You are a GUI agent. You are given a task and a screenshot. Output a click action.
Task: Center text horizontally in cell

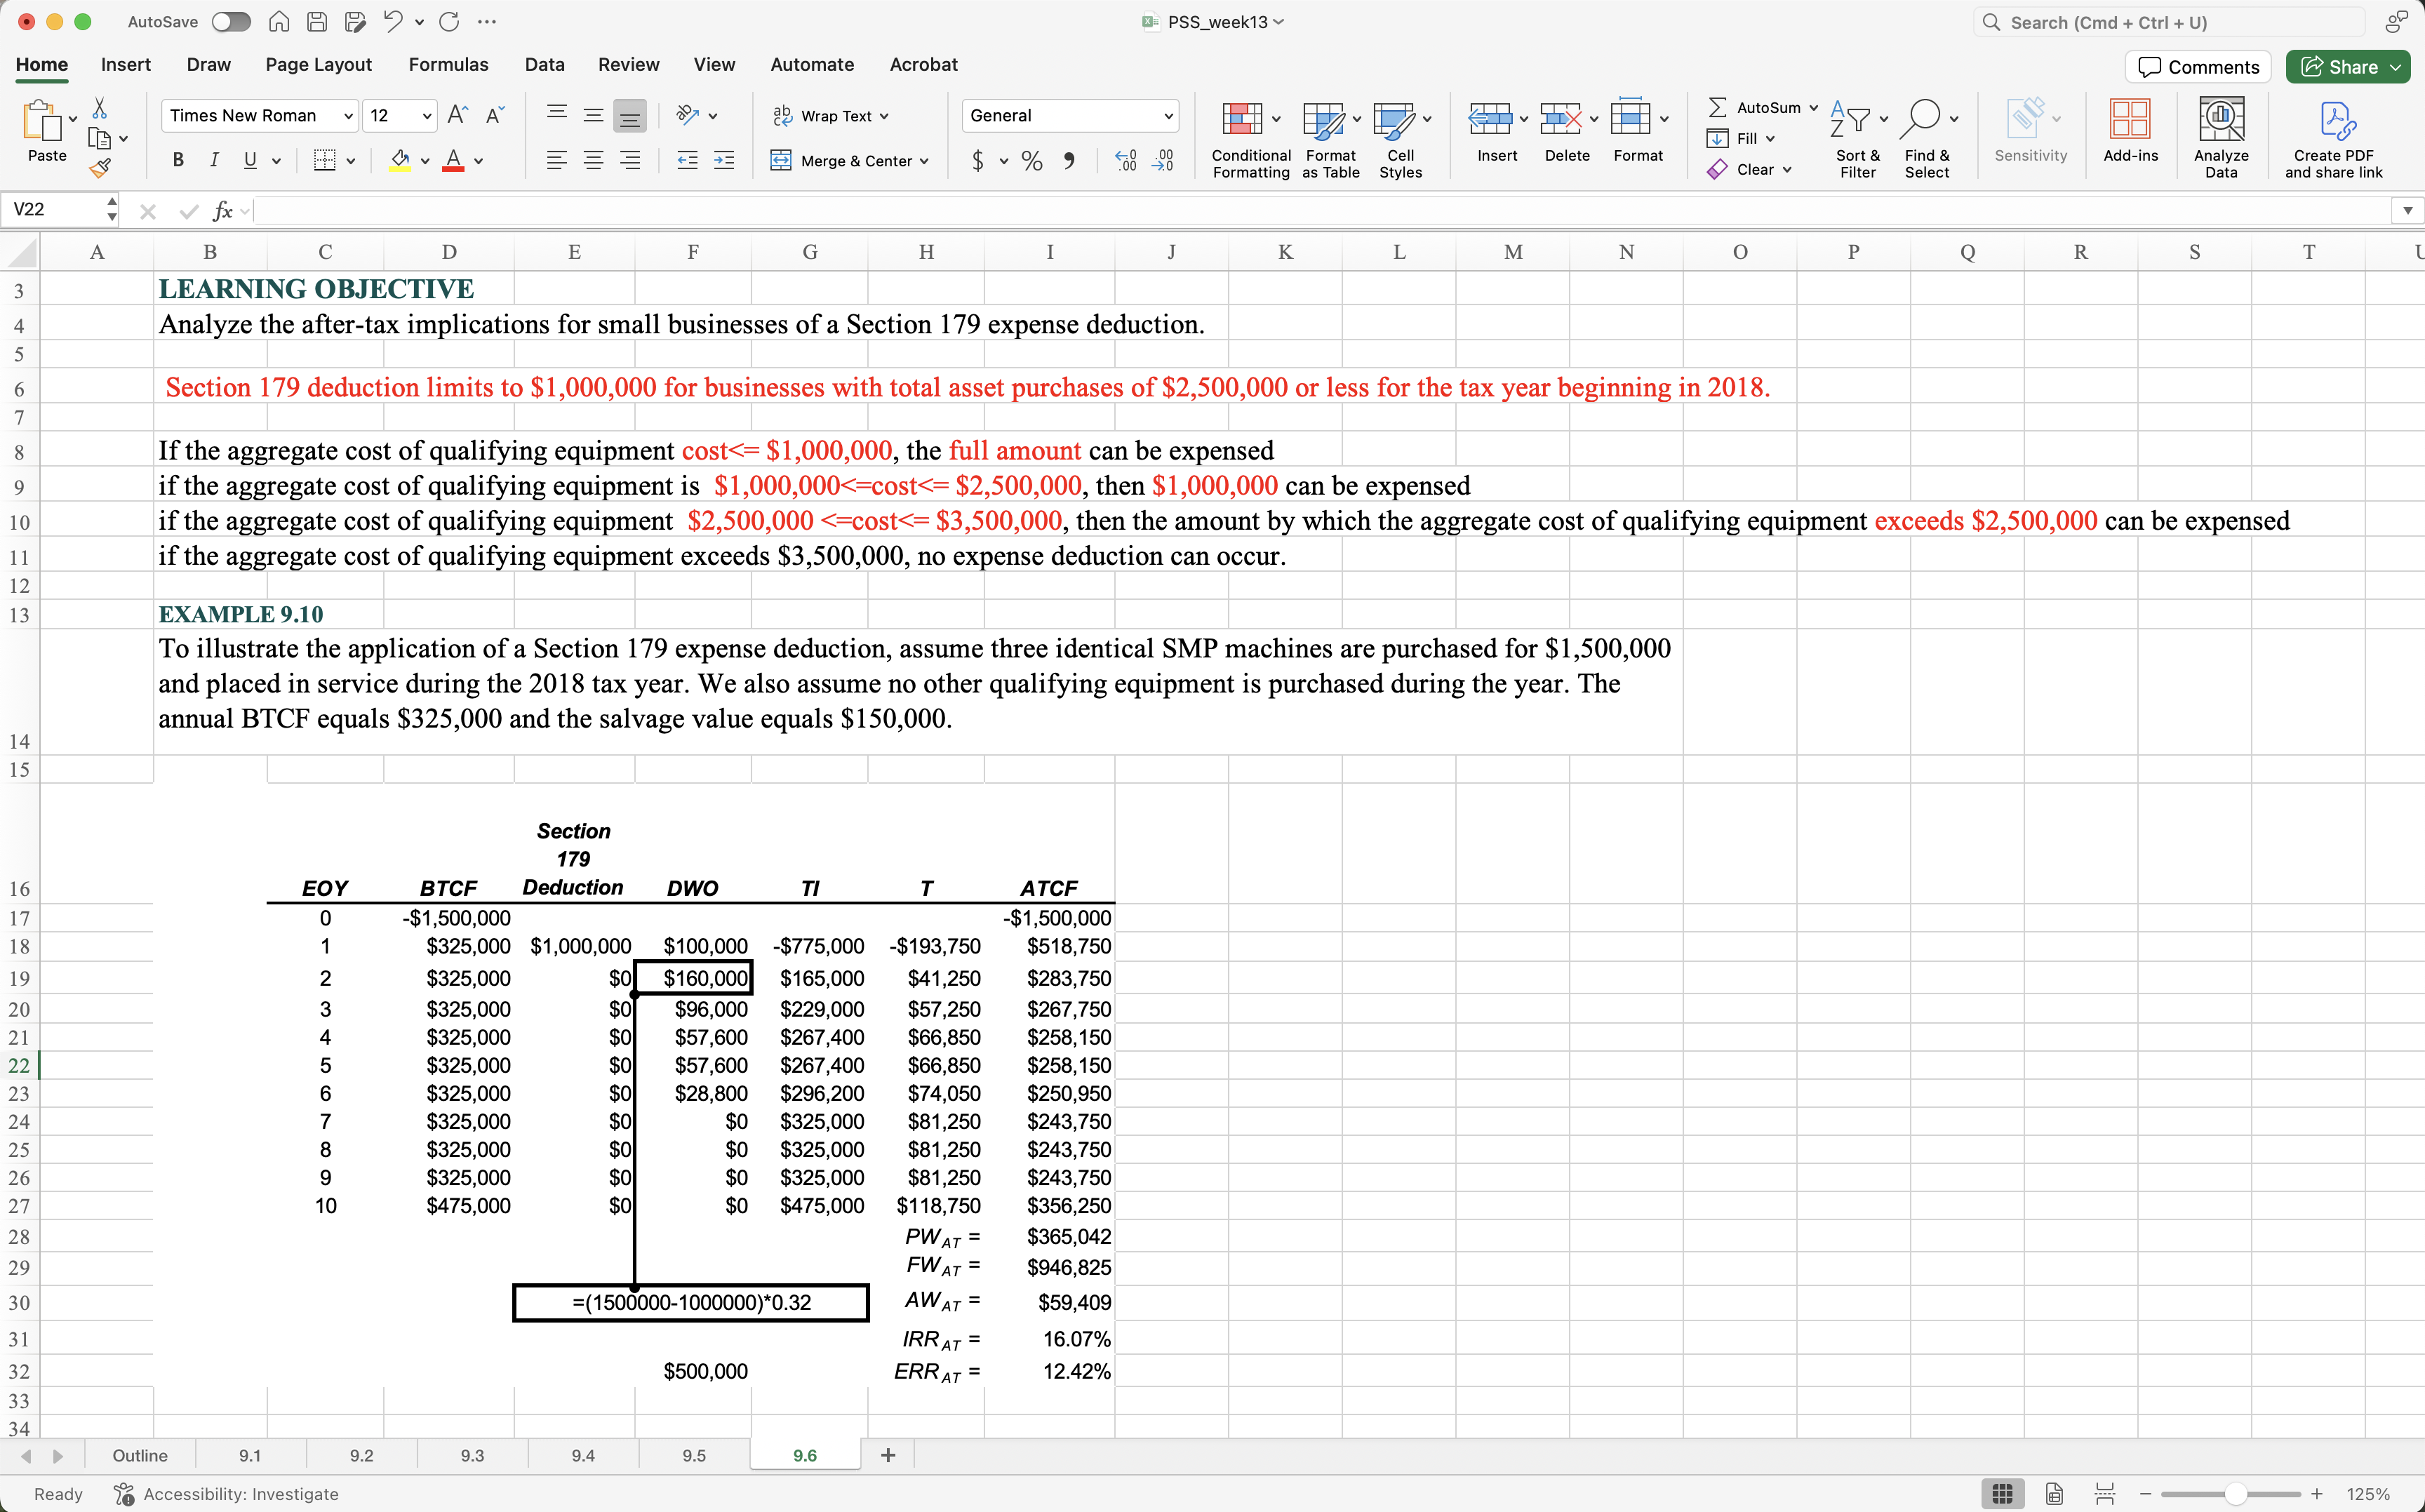tap(594, 160)
